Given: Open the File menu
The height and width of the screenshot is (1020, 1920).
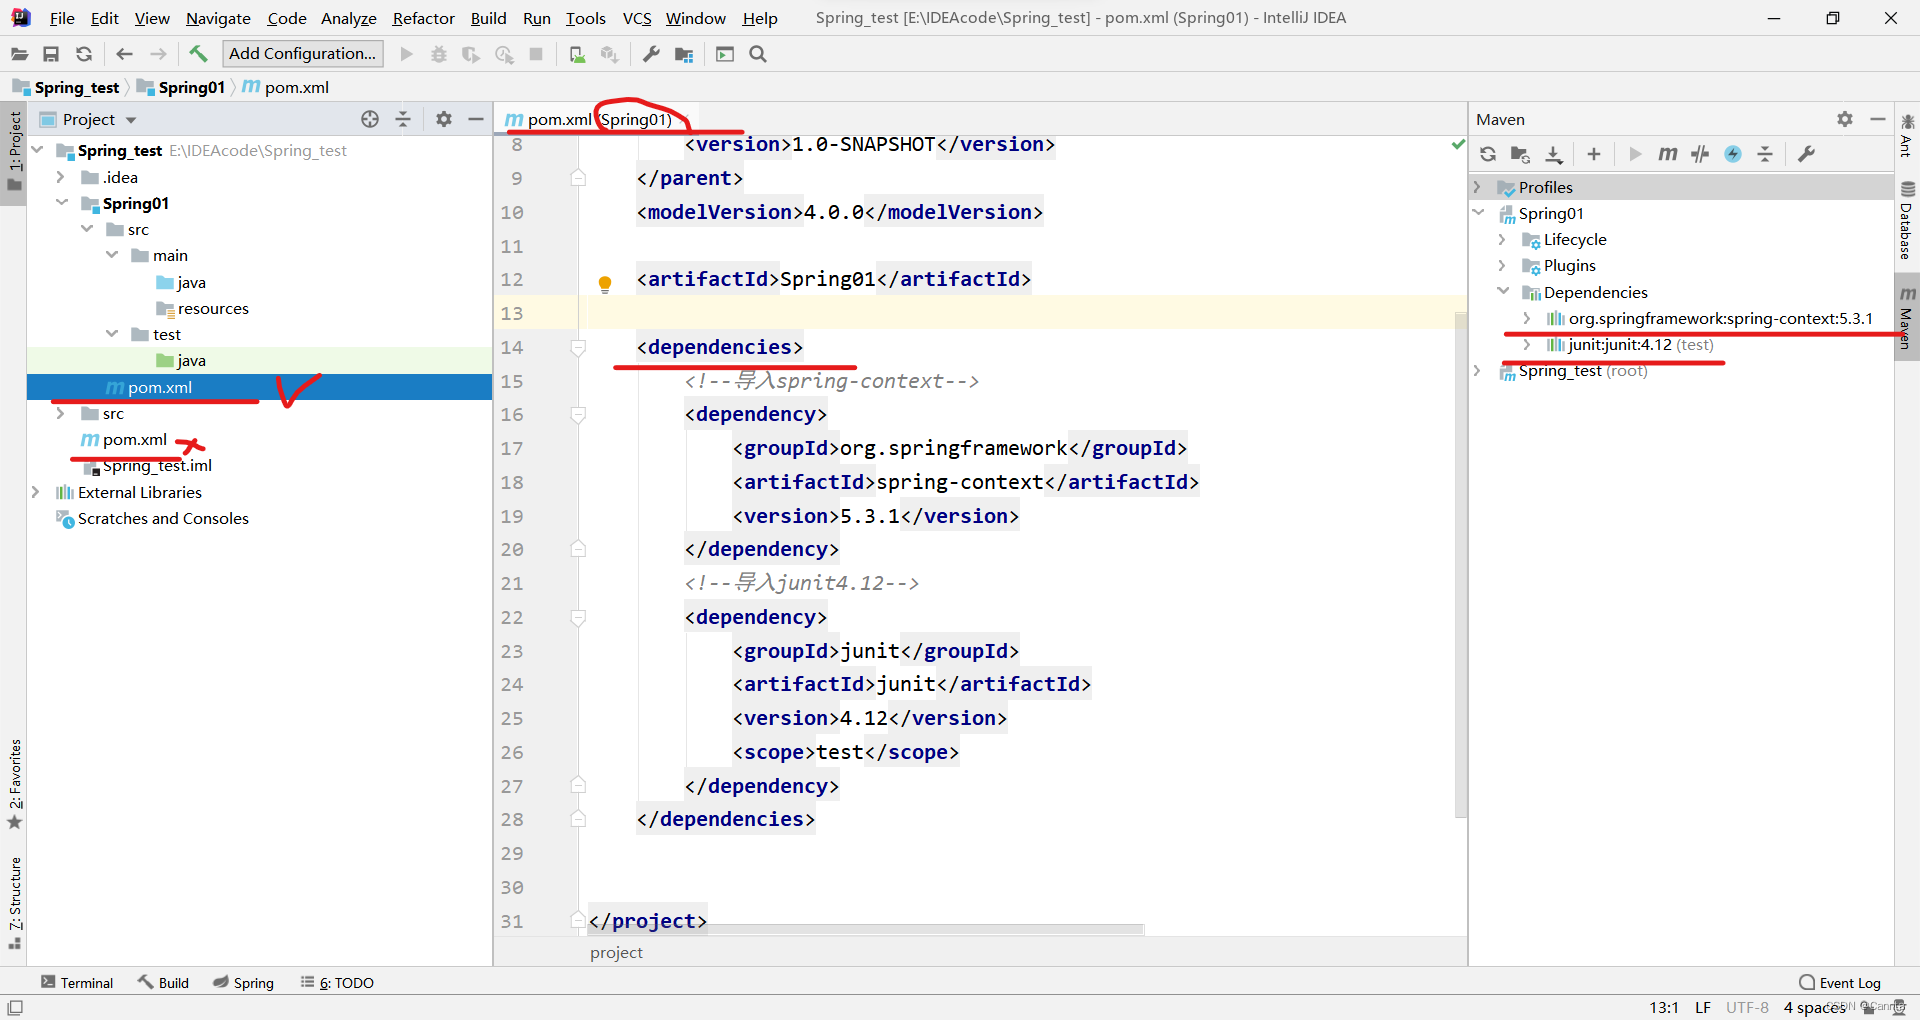Looking at the screenshot, I should coord(62,18).
